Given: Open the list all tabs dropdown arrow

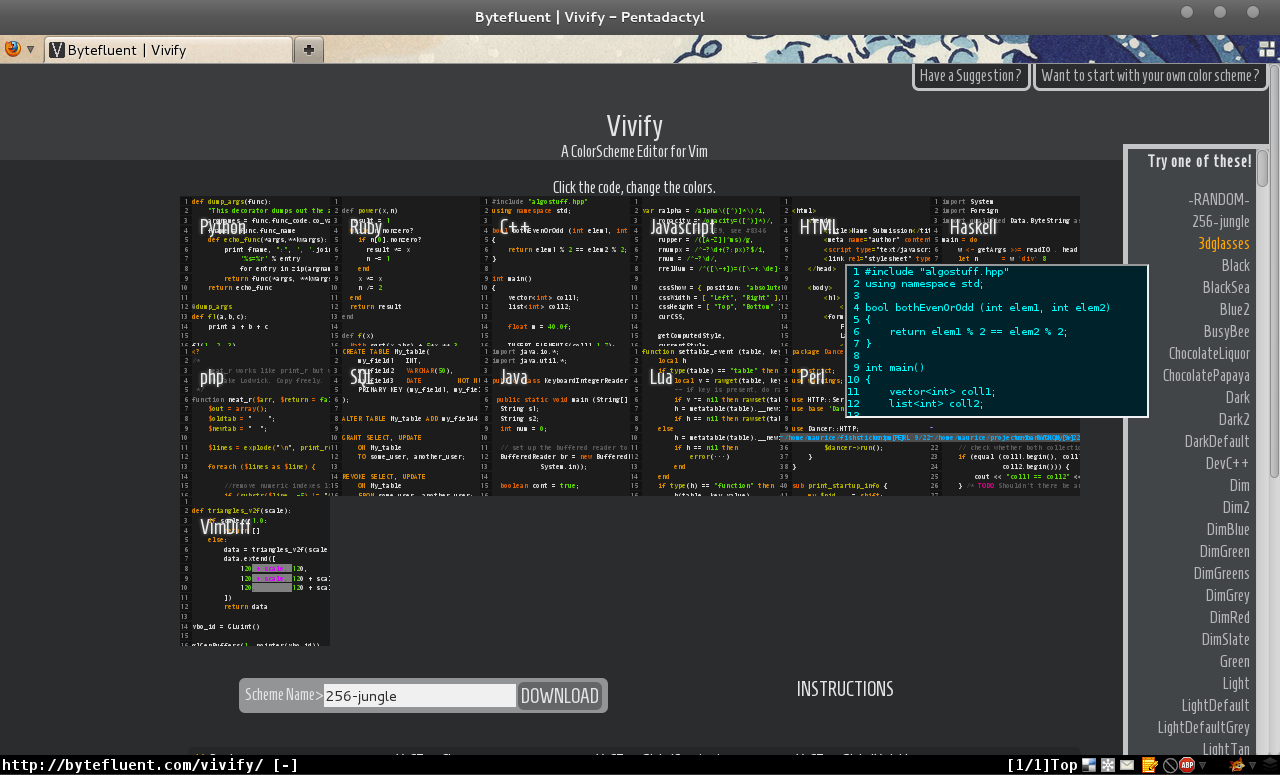Looking at the screenshot, I should (1241, 49).
